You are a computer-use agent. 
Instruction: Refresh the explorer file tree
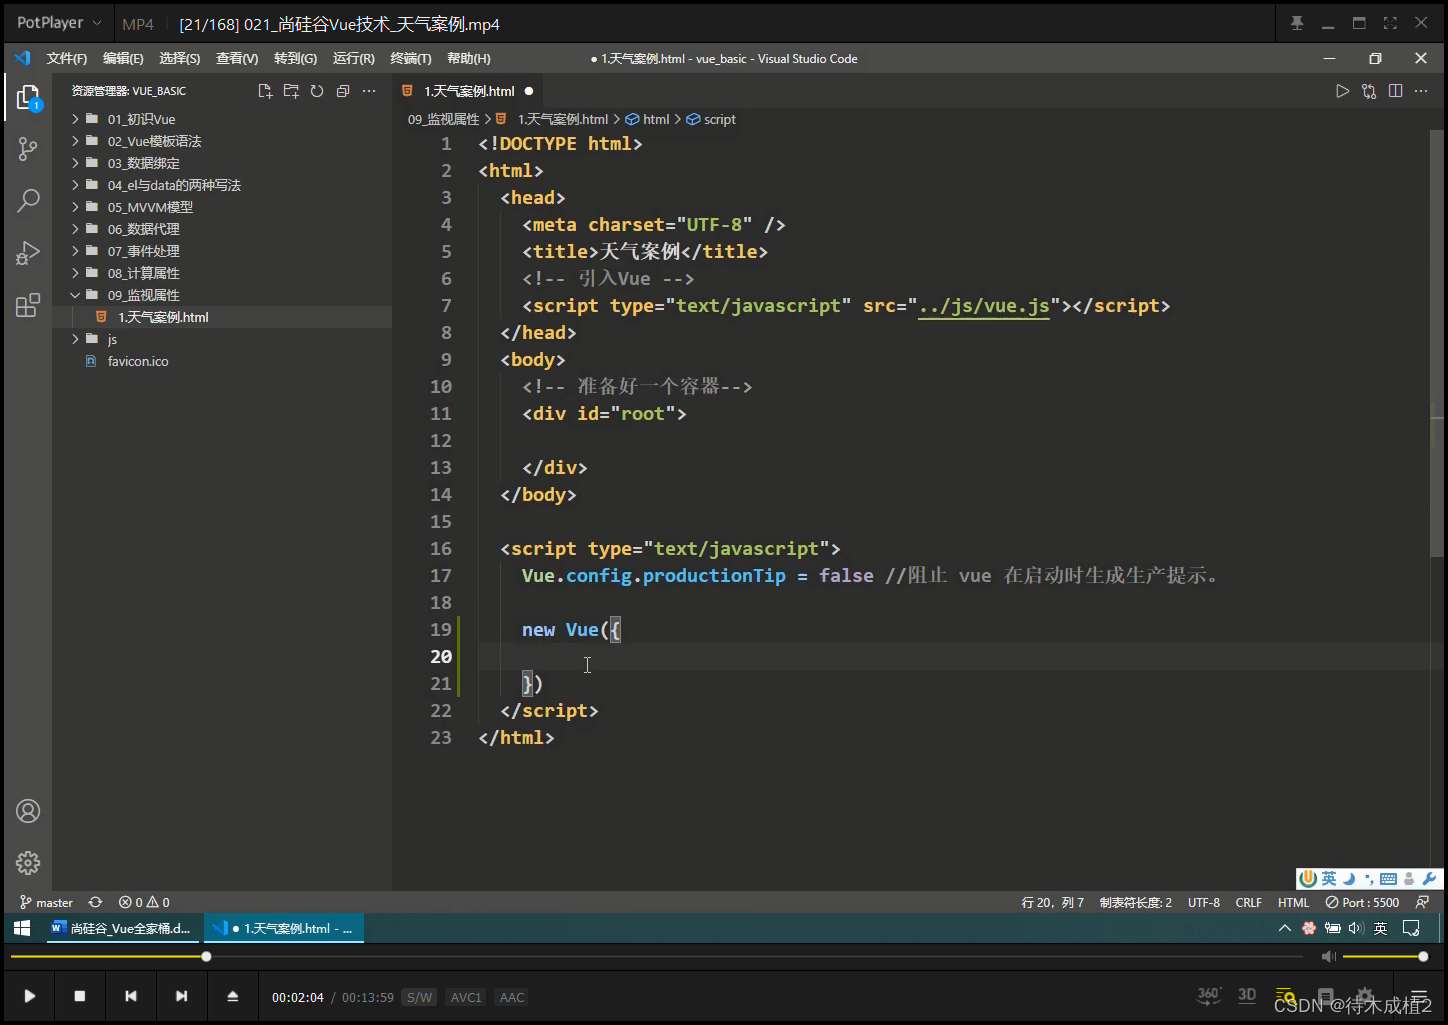tap(317, 91)
